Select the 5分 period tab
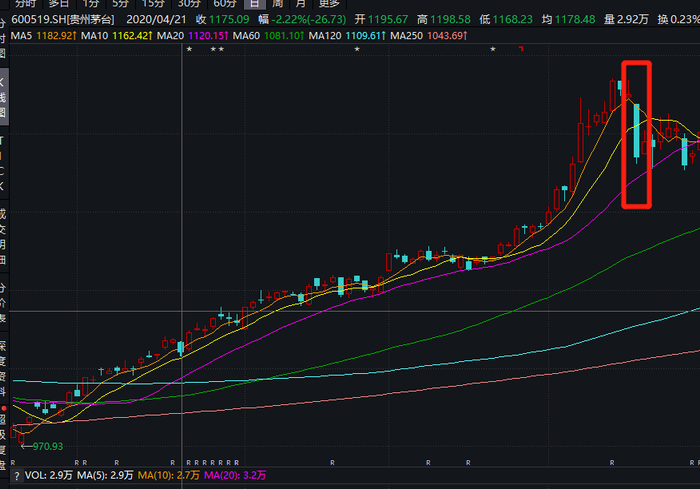This screenshot has height=489, width=700. (121, 4)
